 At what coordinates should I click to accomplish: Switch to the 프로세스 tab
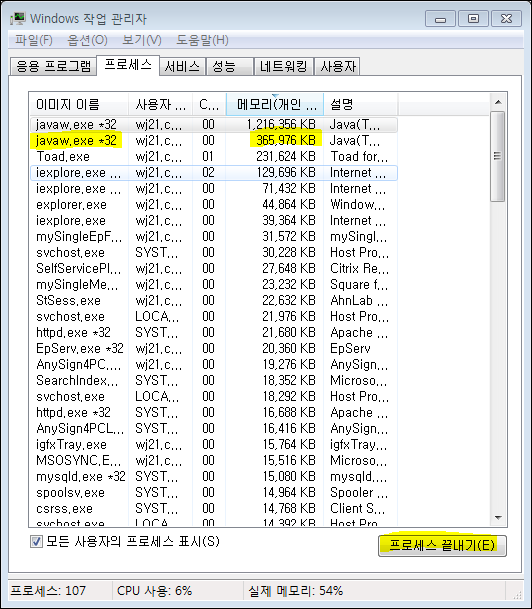tap(128, 65)
